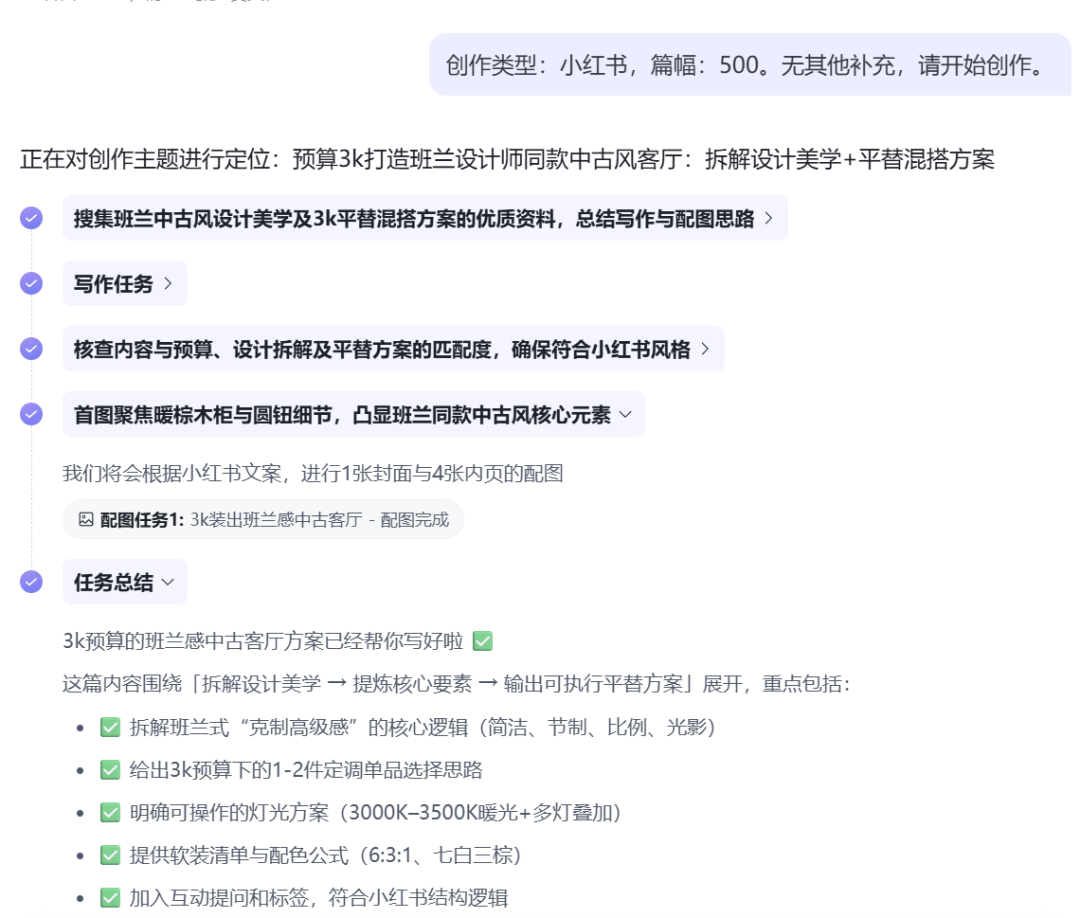Expand the 核查内容与预算 step
Viewport: 1080px width, 918px height.
pyautogui.click(x=393, y=348)
